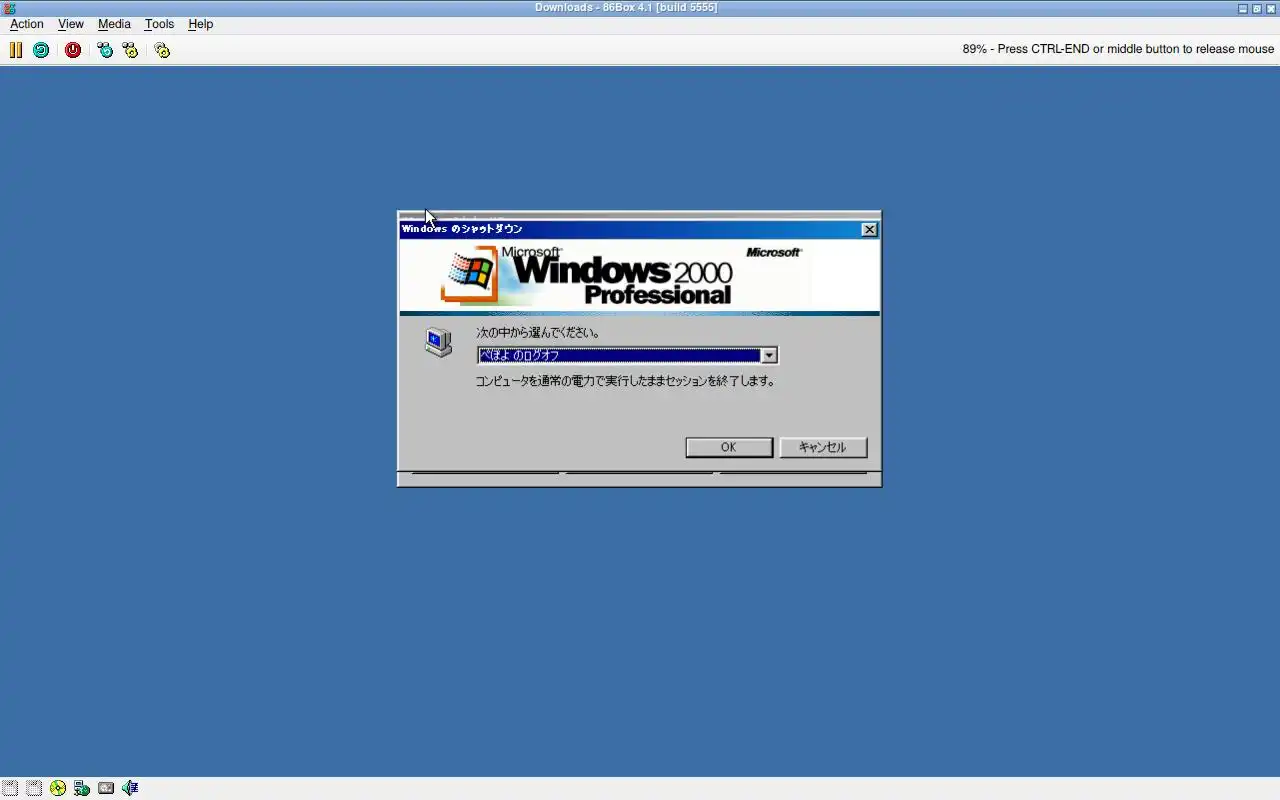Send Ctrl+Alt+Del via the teal keys icon
This screenshot has width=1280, height=800.
tap(105, 49)
